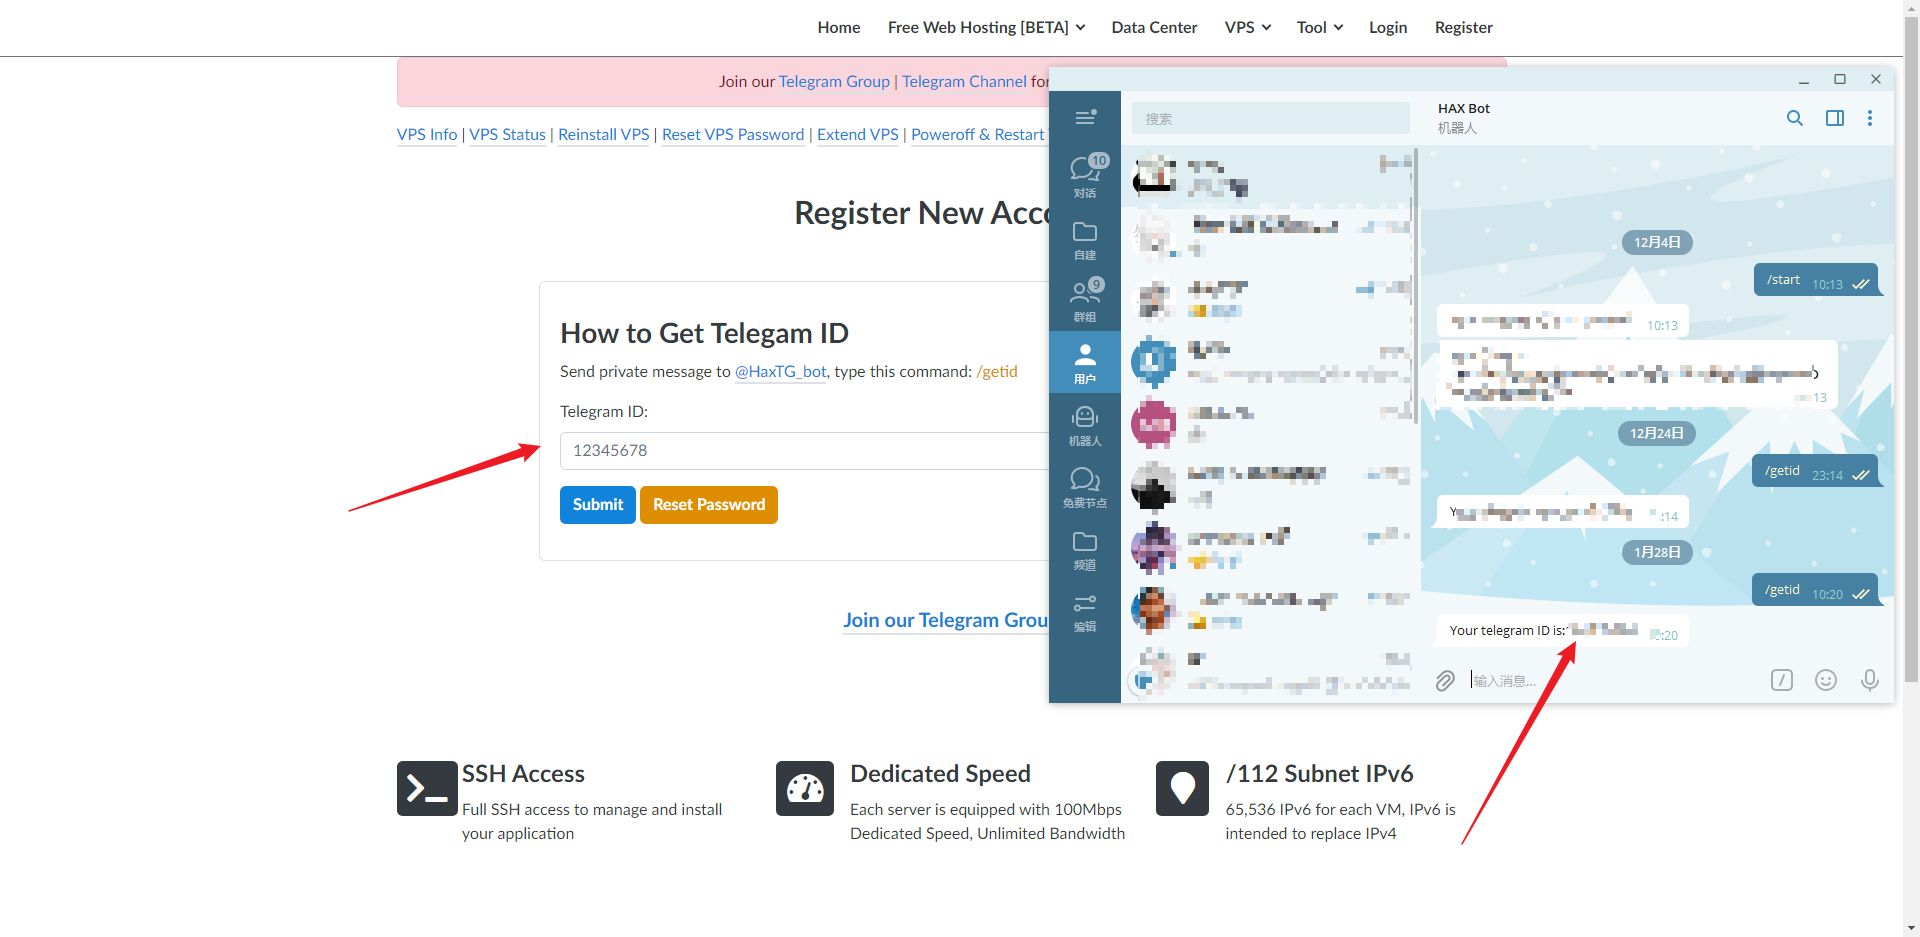Focus the Telegram 搜索 search box

click(1271, 118)
